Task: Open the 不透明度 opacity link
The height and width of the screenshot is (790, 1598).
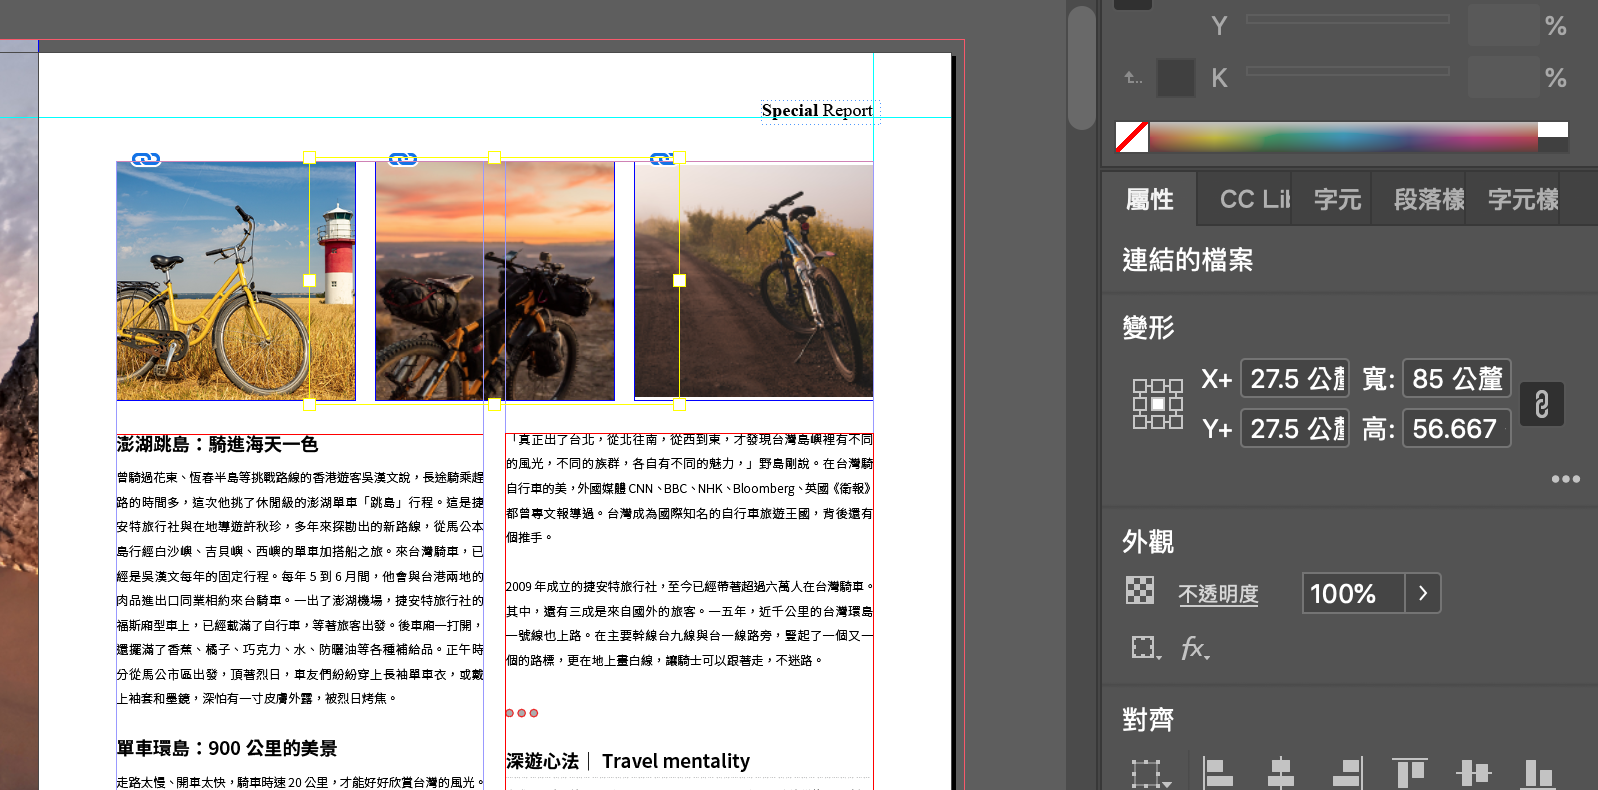Action: click(x=1217, y=594)
